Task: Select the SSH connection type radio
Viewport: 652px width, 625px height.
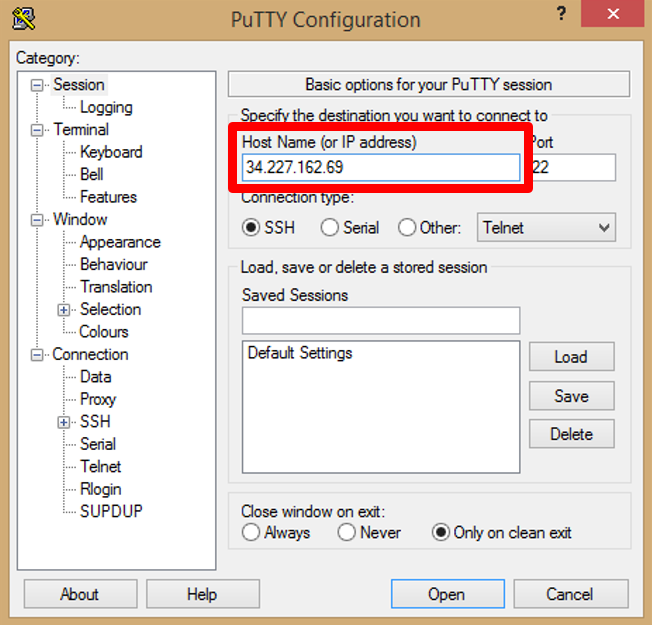Action: click(251, 228)
